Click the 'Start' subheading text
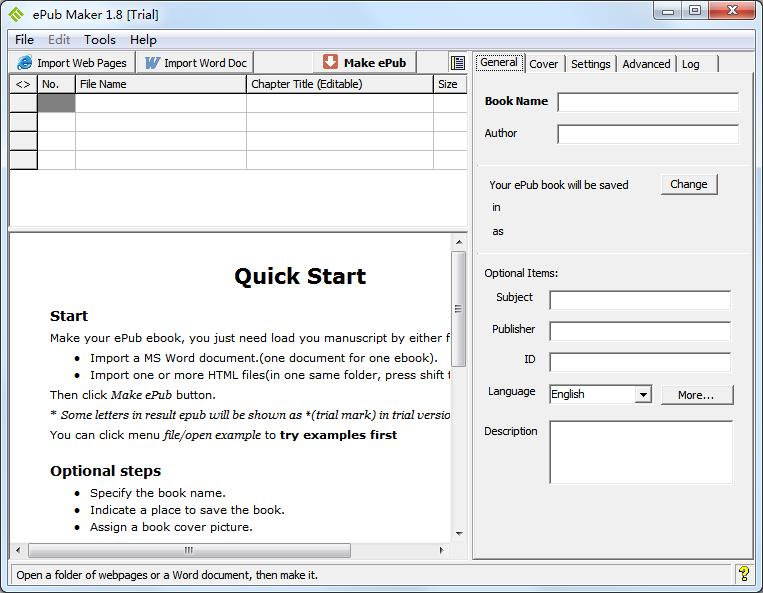Screen dimensions: 763x593 point(69,316)
